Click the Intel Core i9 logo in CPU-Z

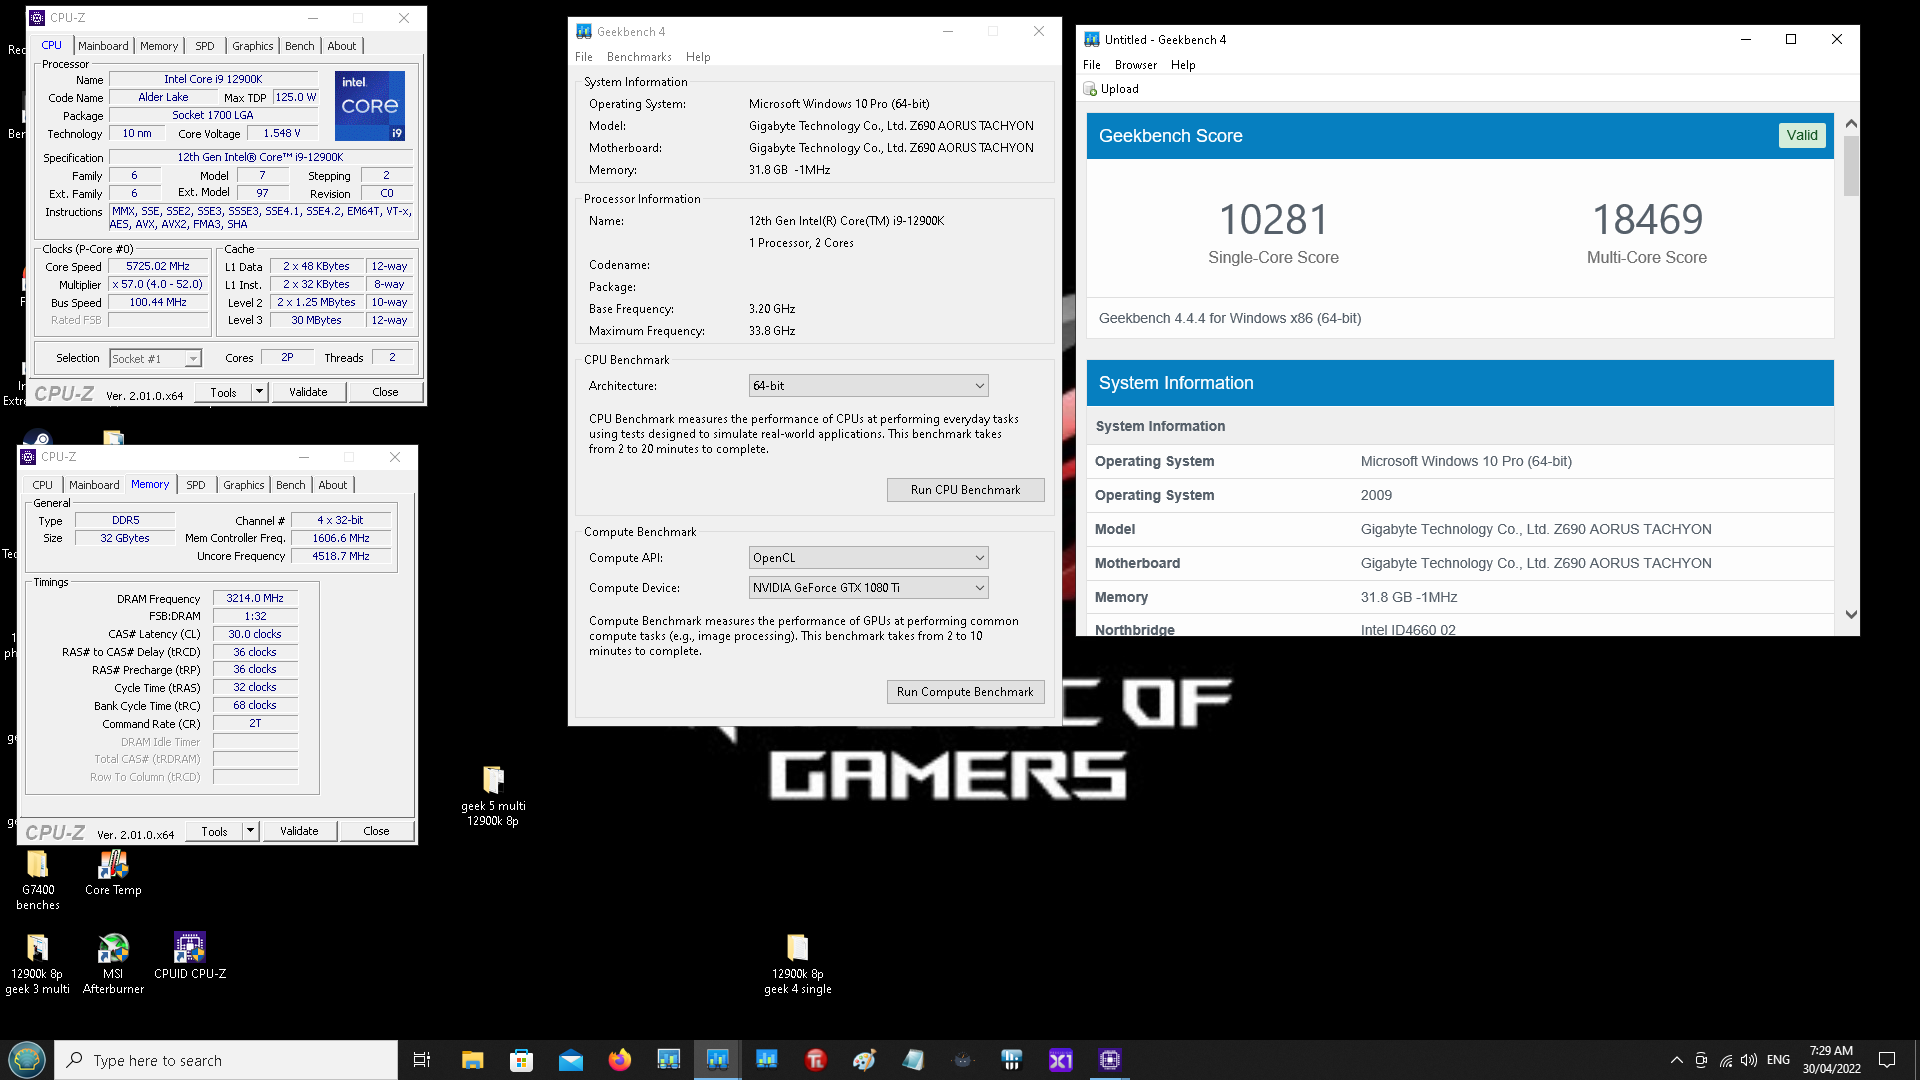point(370,105)
